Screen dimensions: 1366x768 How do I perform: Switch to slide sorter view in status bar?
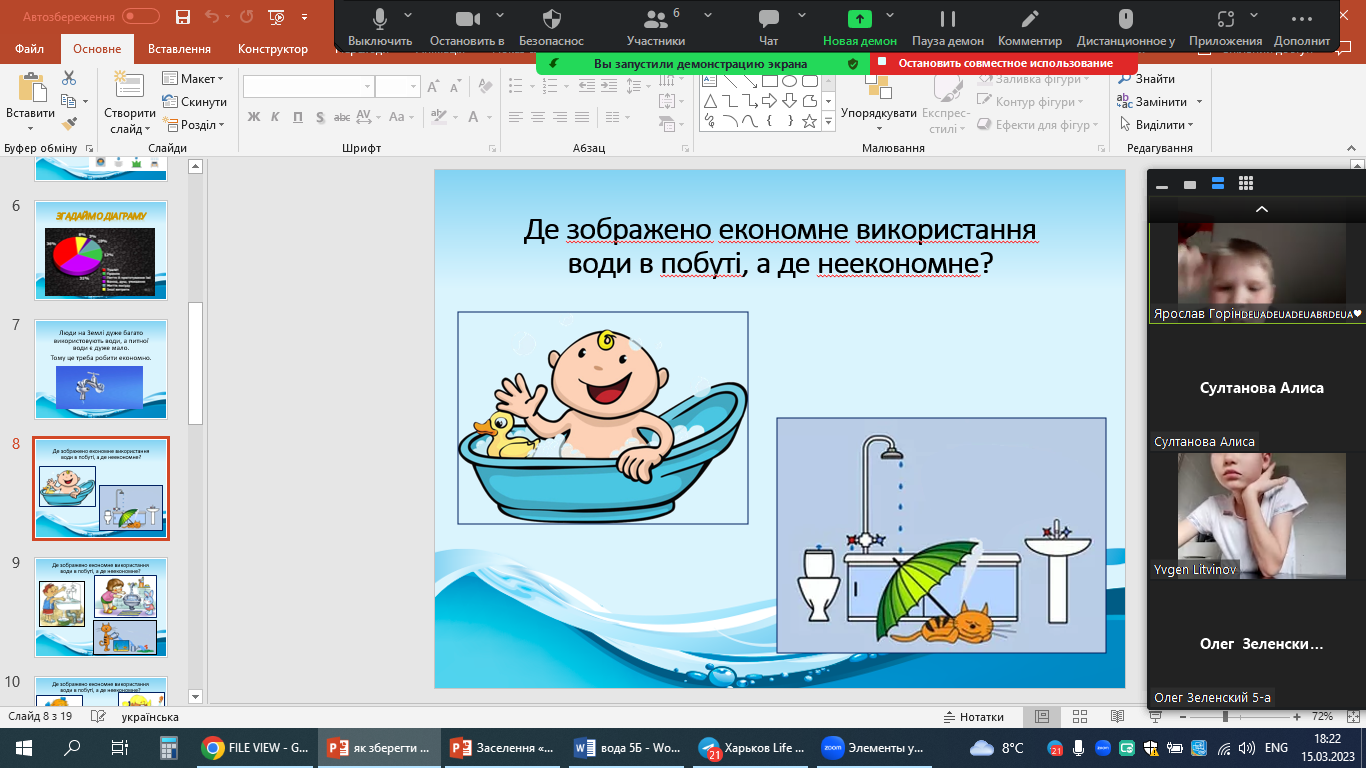[1079, 717]
